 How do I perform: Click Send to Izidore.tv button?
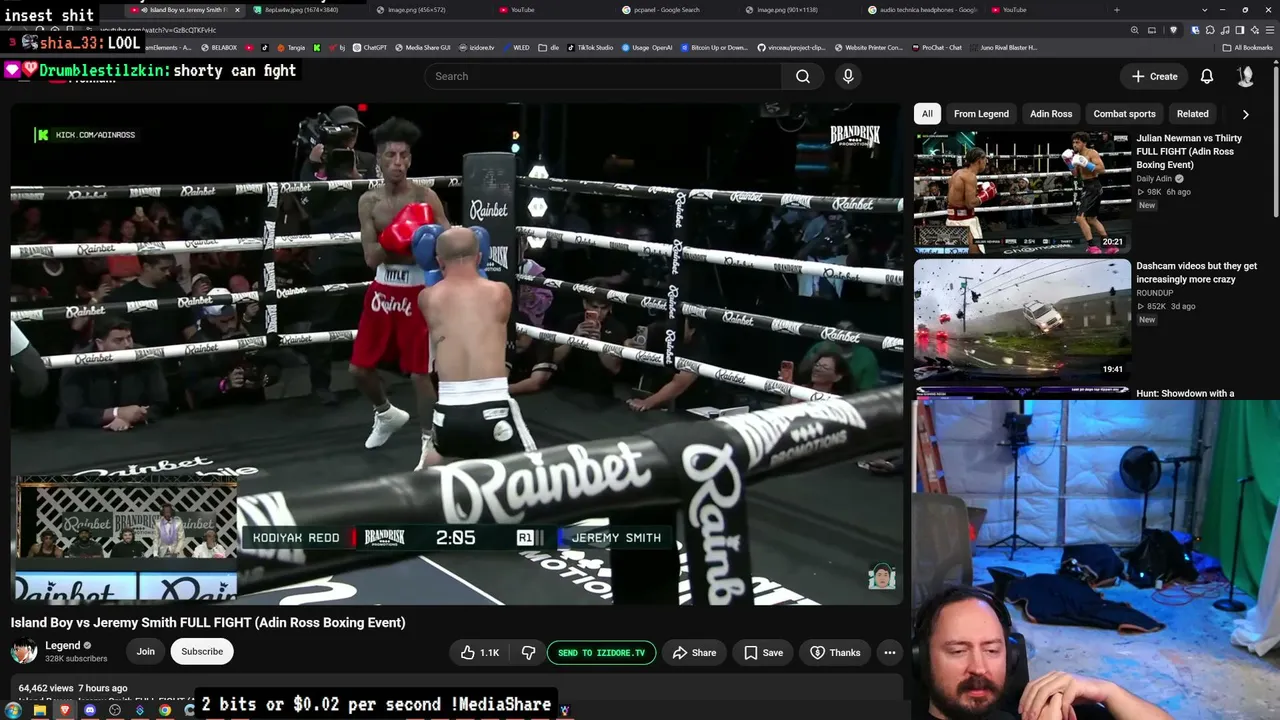(x=602, y=653)
